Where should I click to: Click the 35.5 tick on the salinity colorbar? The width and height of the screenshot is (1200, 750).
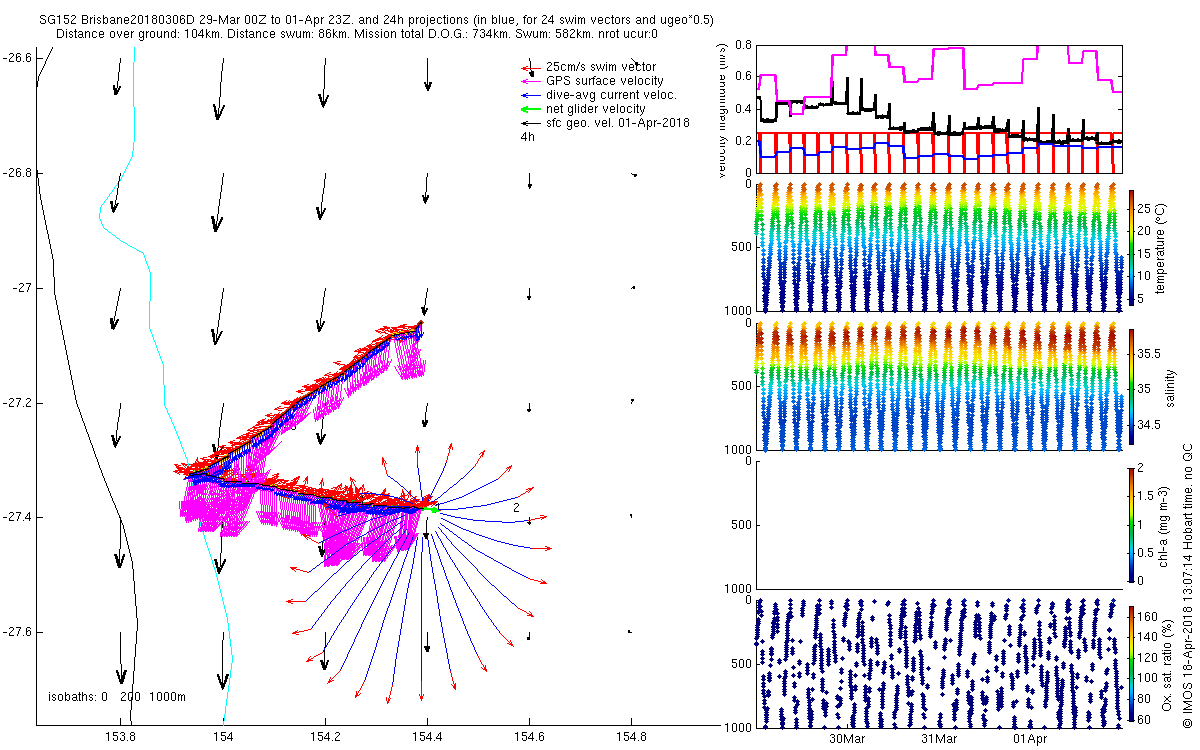tap(1150, 353)
